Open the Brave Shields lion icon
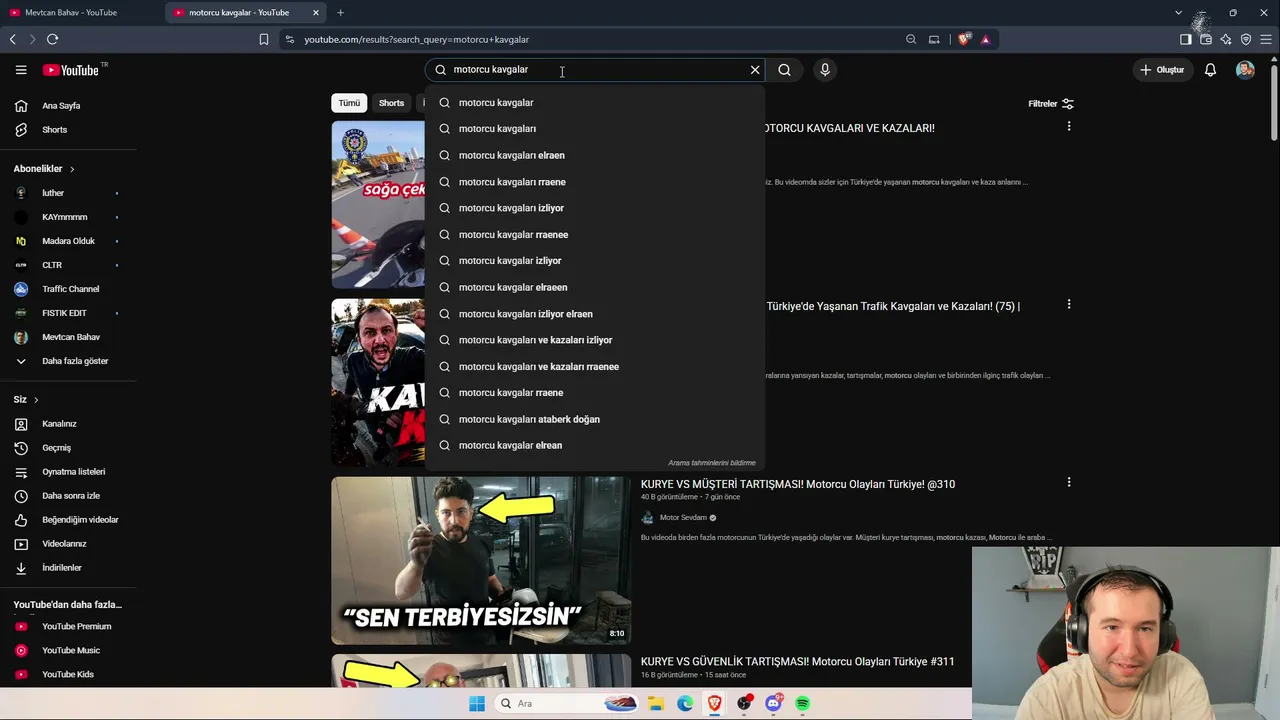 (x=964, y=39)
